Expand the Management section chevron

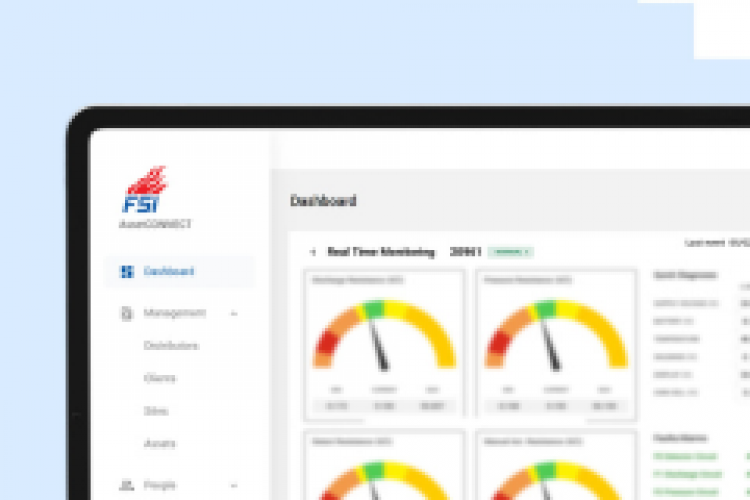coord(234,314)
